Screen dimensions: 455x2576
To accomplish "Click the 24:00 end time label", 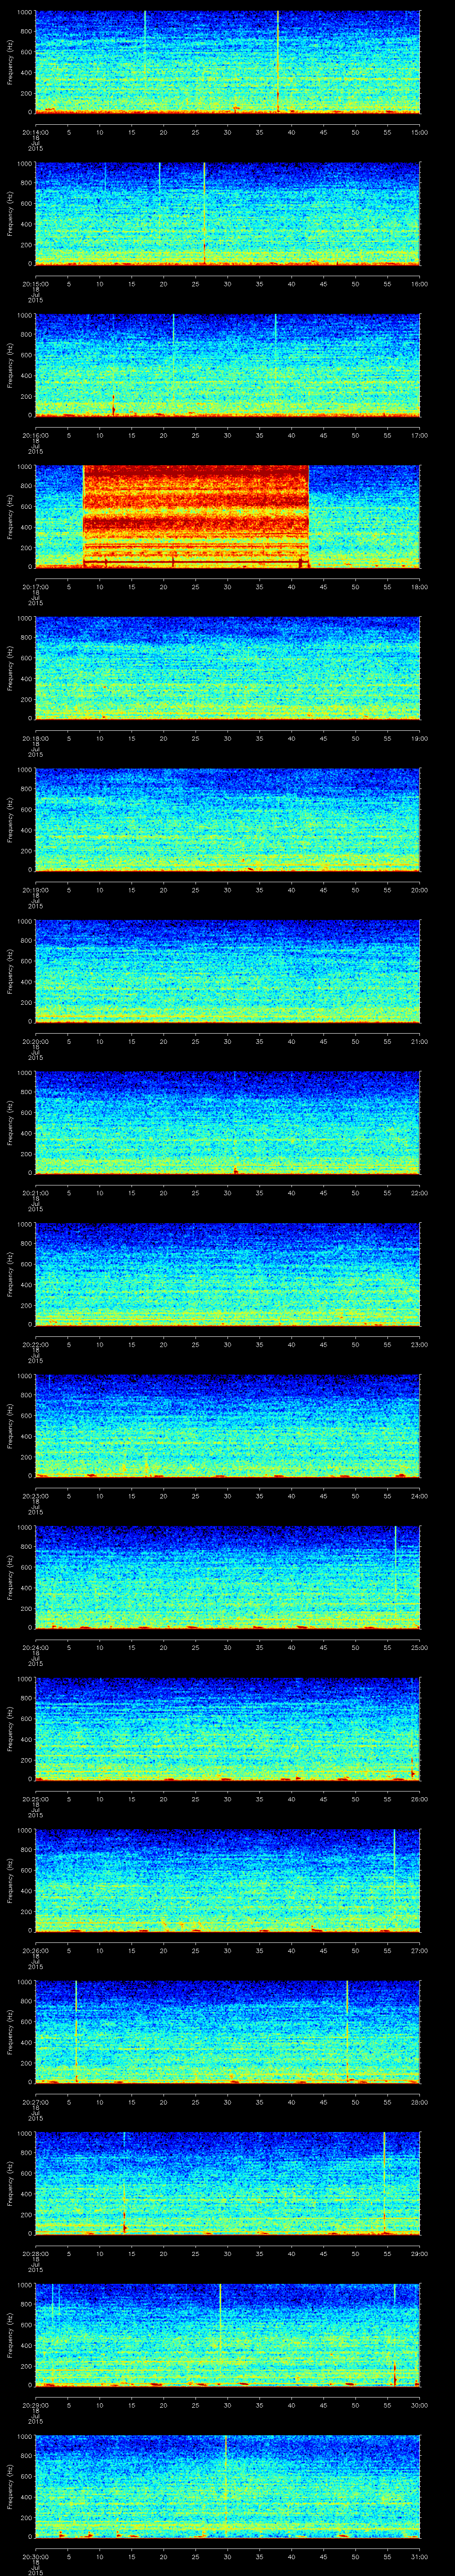I will tap(420, 1495).
